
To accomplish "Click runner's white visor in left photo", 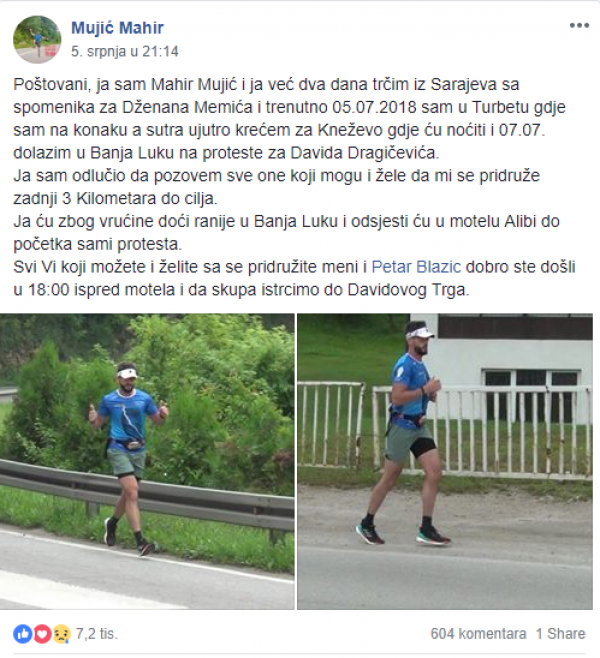I will (x=127, y=373).
